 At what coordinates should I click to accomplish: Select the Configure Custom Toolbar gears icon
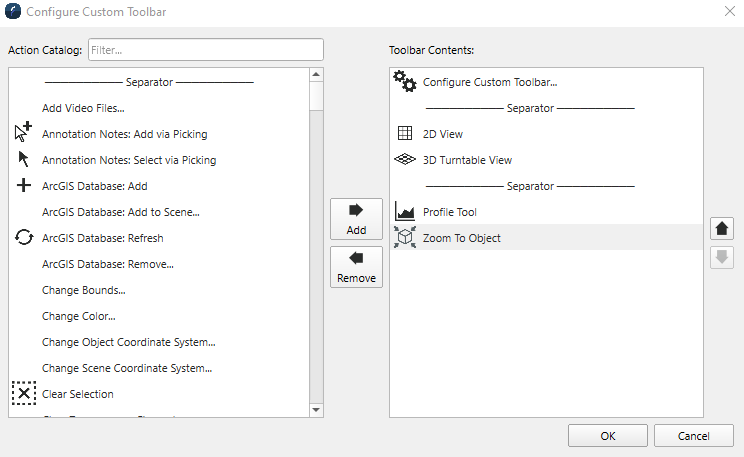(x=405, y=82)
